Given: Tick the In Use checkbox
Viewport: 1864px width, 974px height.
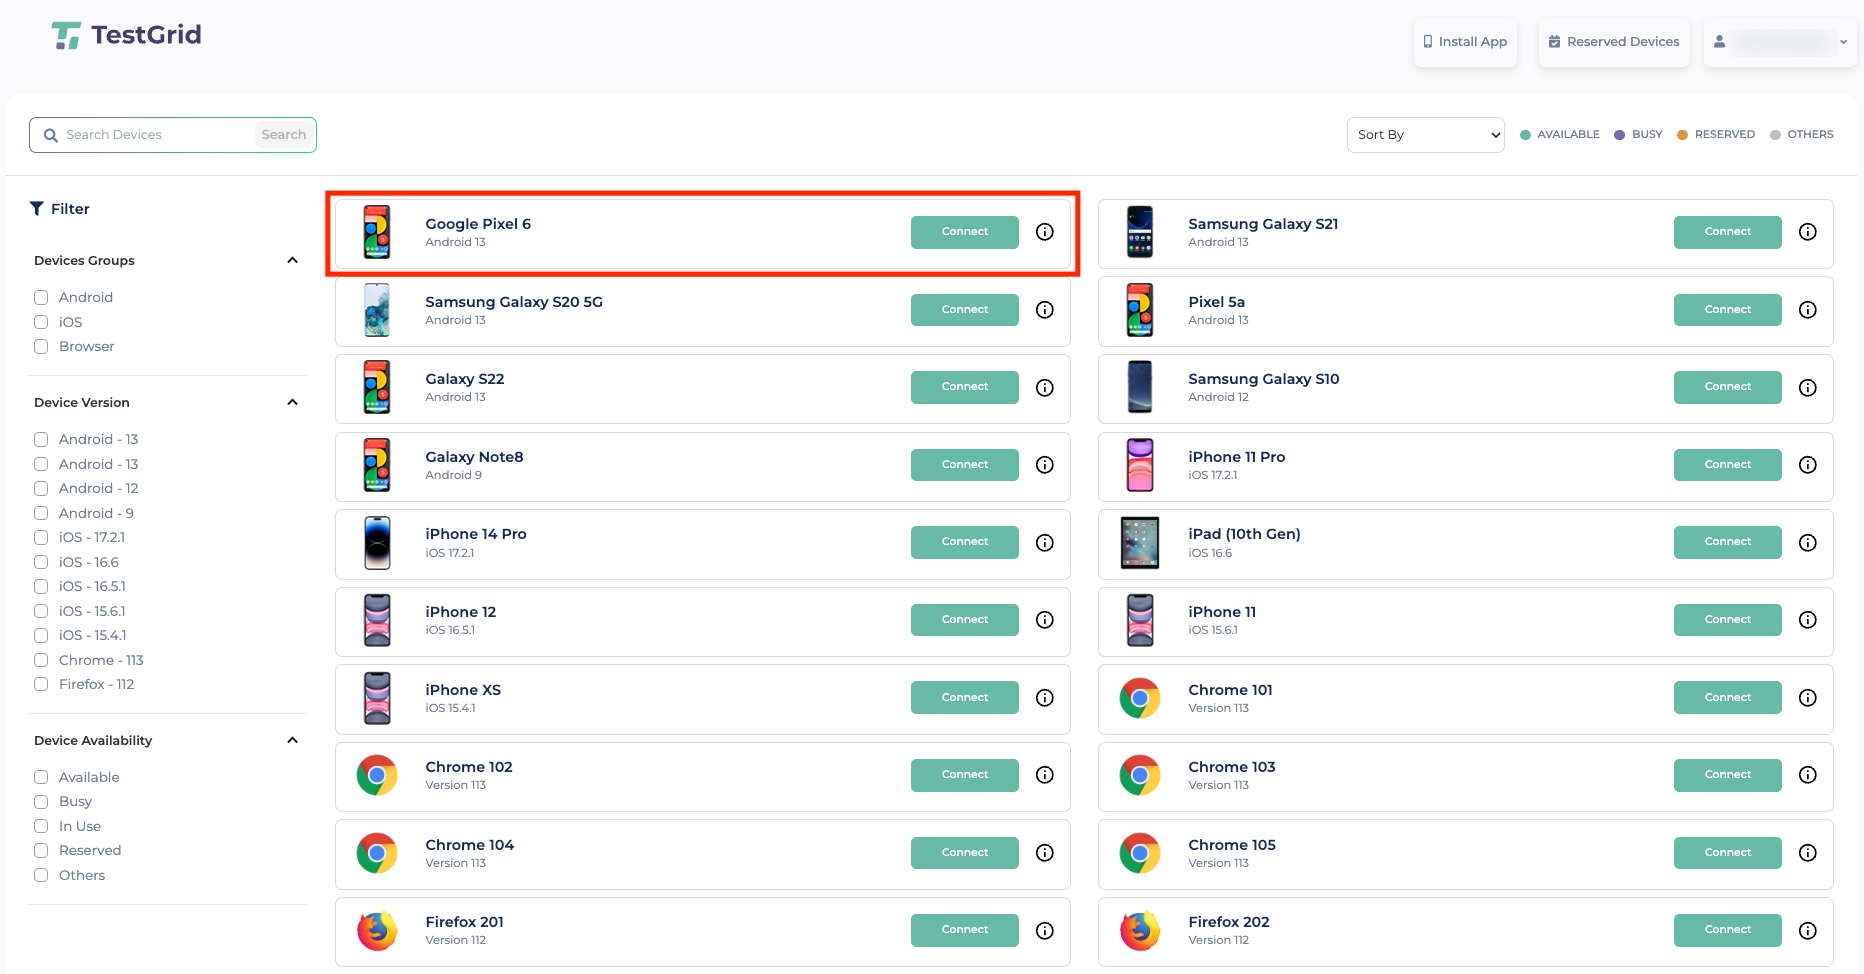Looking at the screenshot, I should point(41,826).
